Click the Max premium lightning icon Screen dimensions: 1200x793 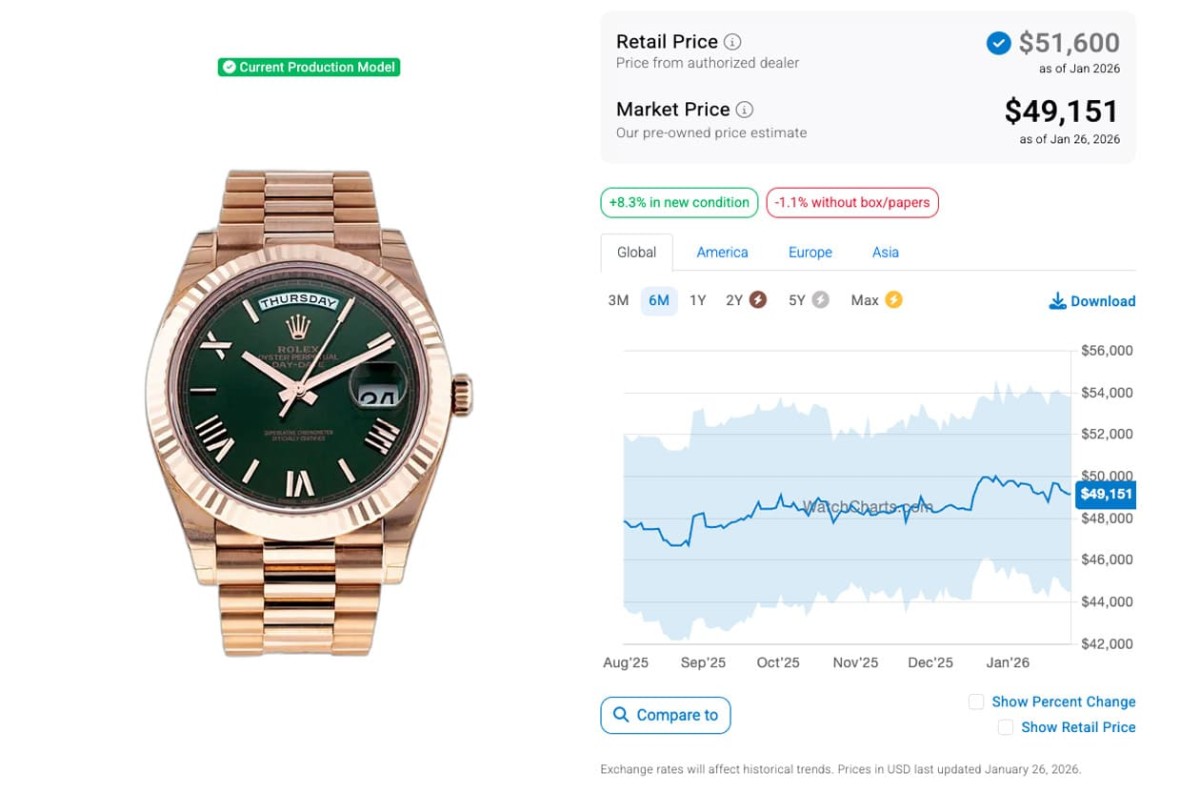[893, 300]
